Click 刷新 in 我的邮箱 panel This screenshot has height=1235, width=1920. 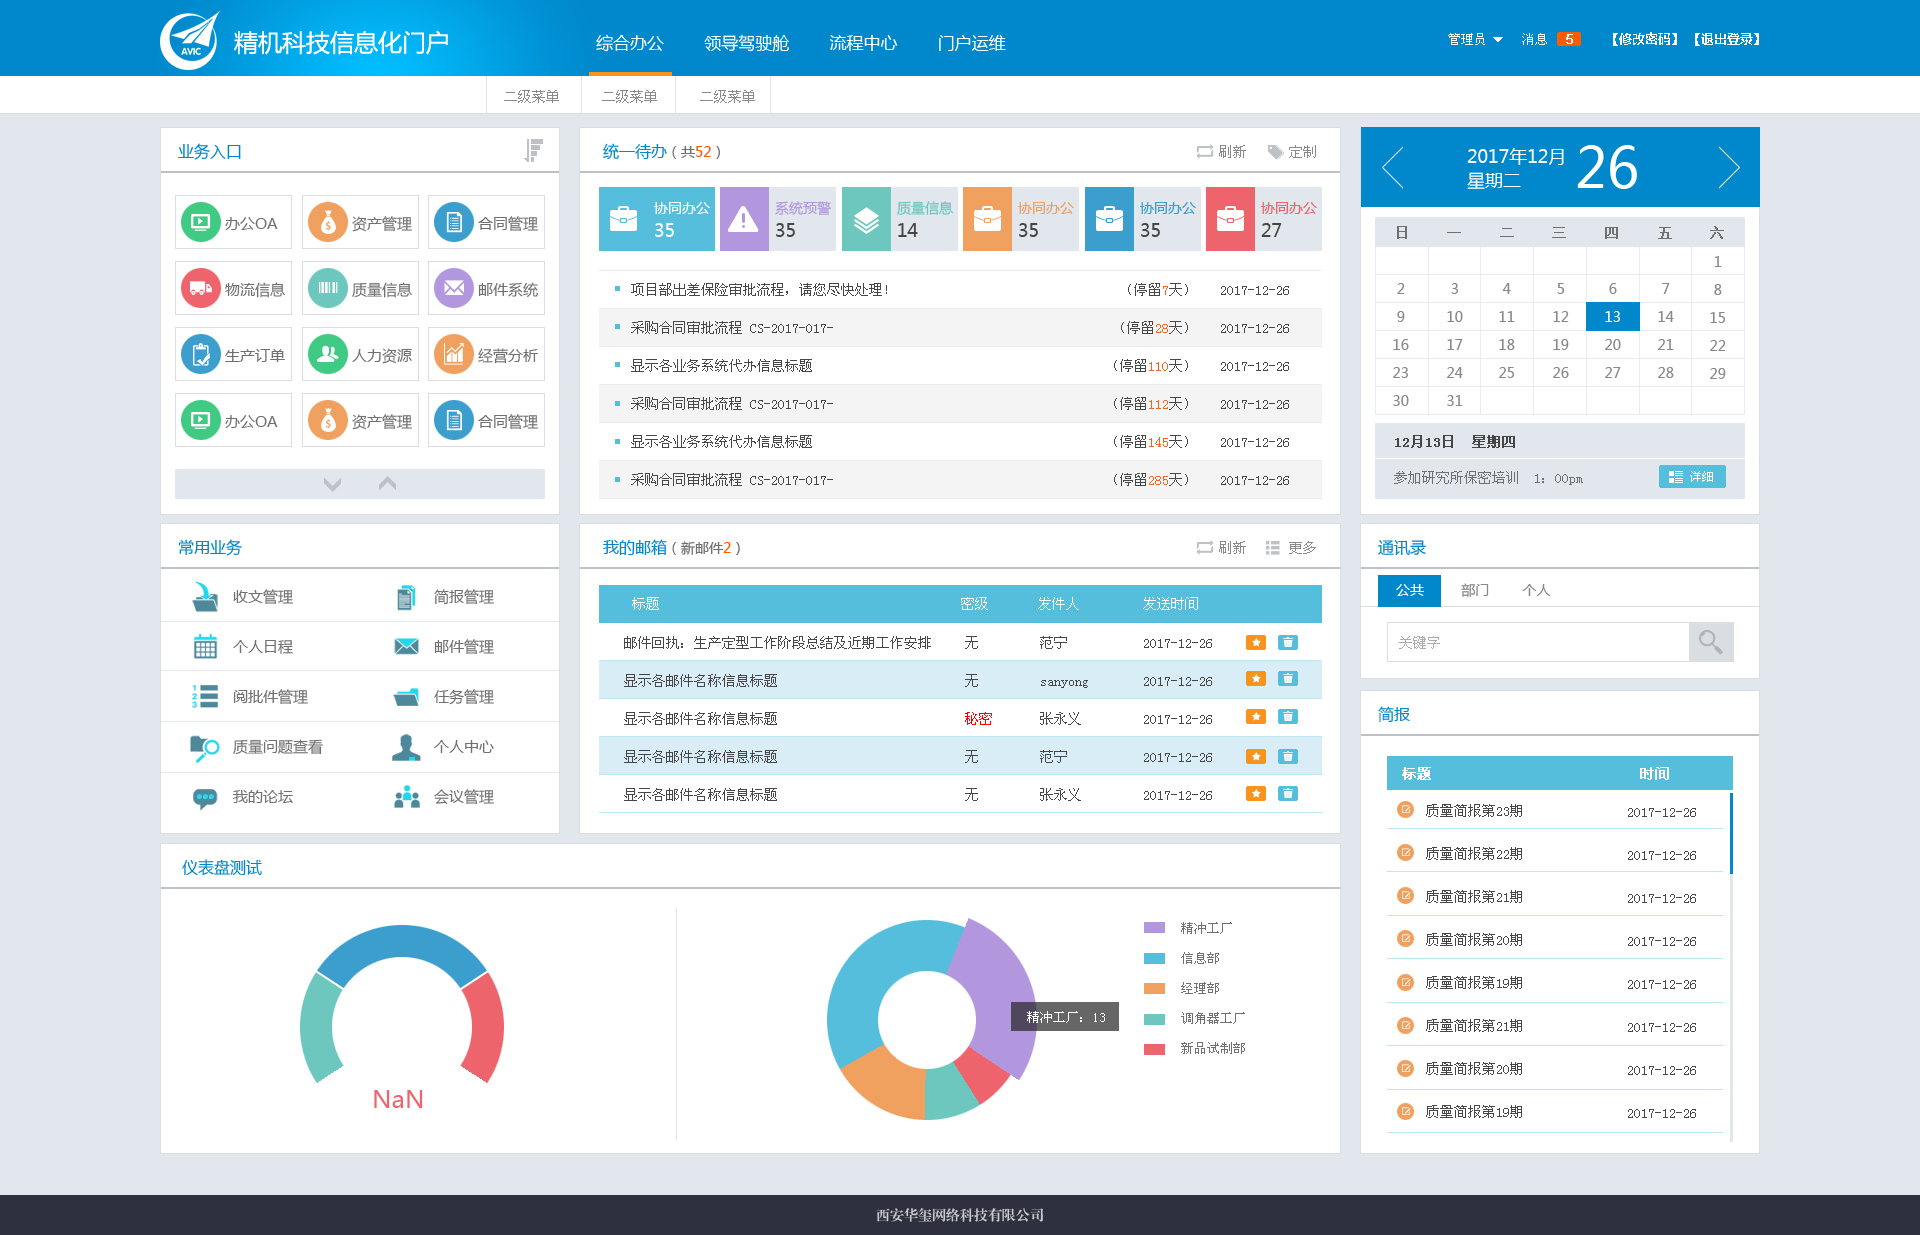[1221, 548]
